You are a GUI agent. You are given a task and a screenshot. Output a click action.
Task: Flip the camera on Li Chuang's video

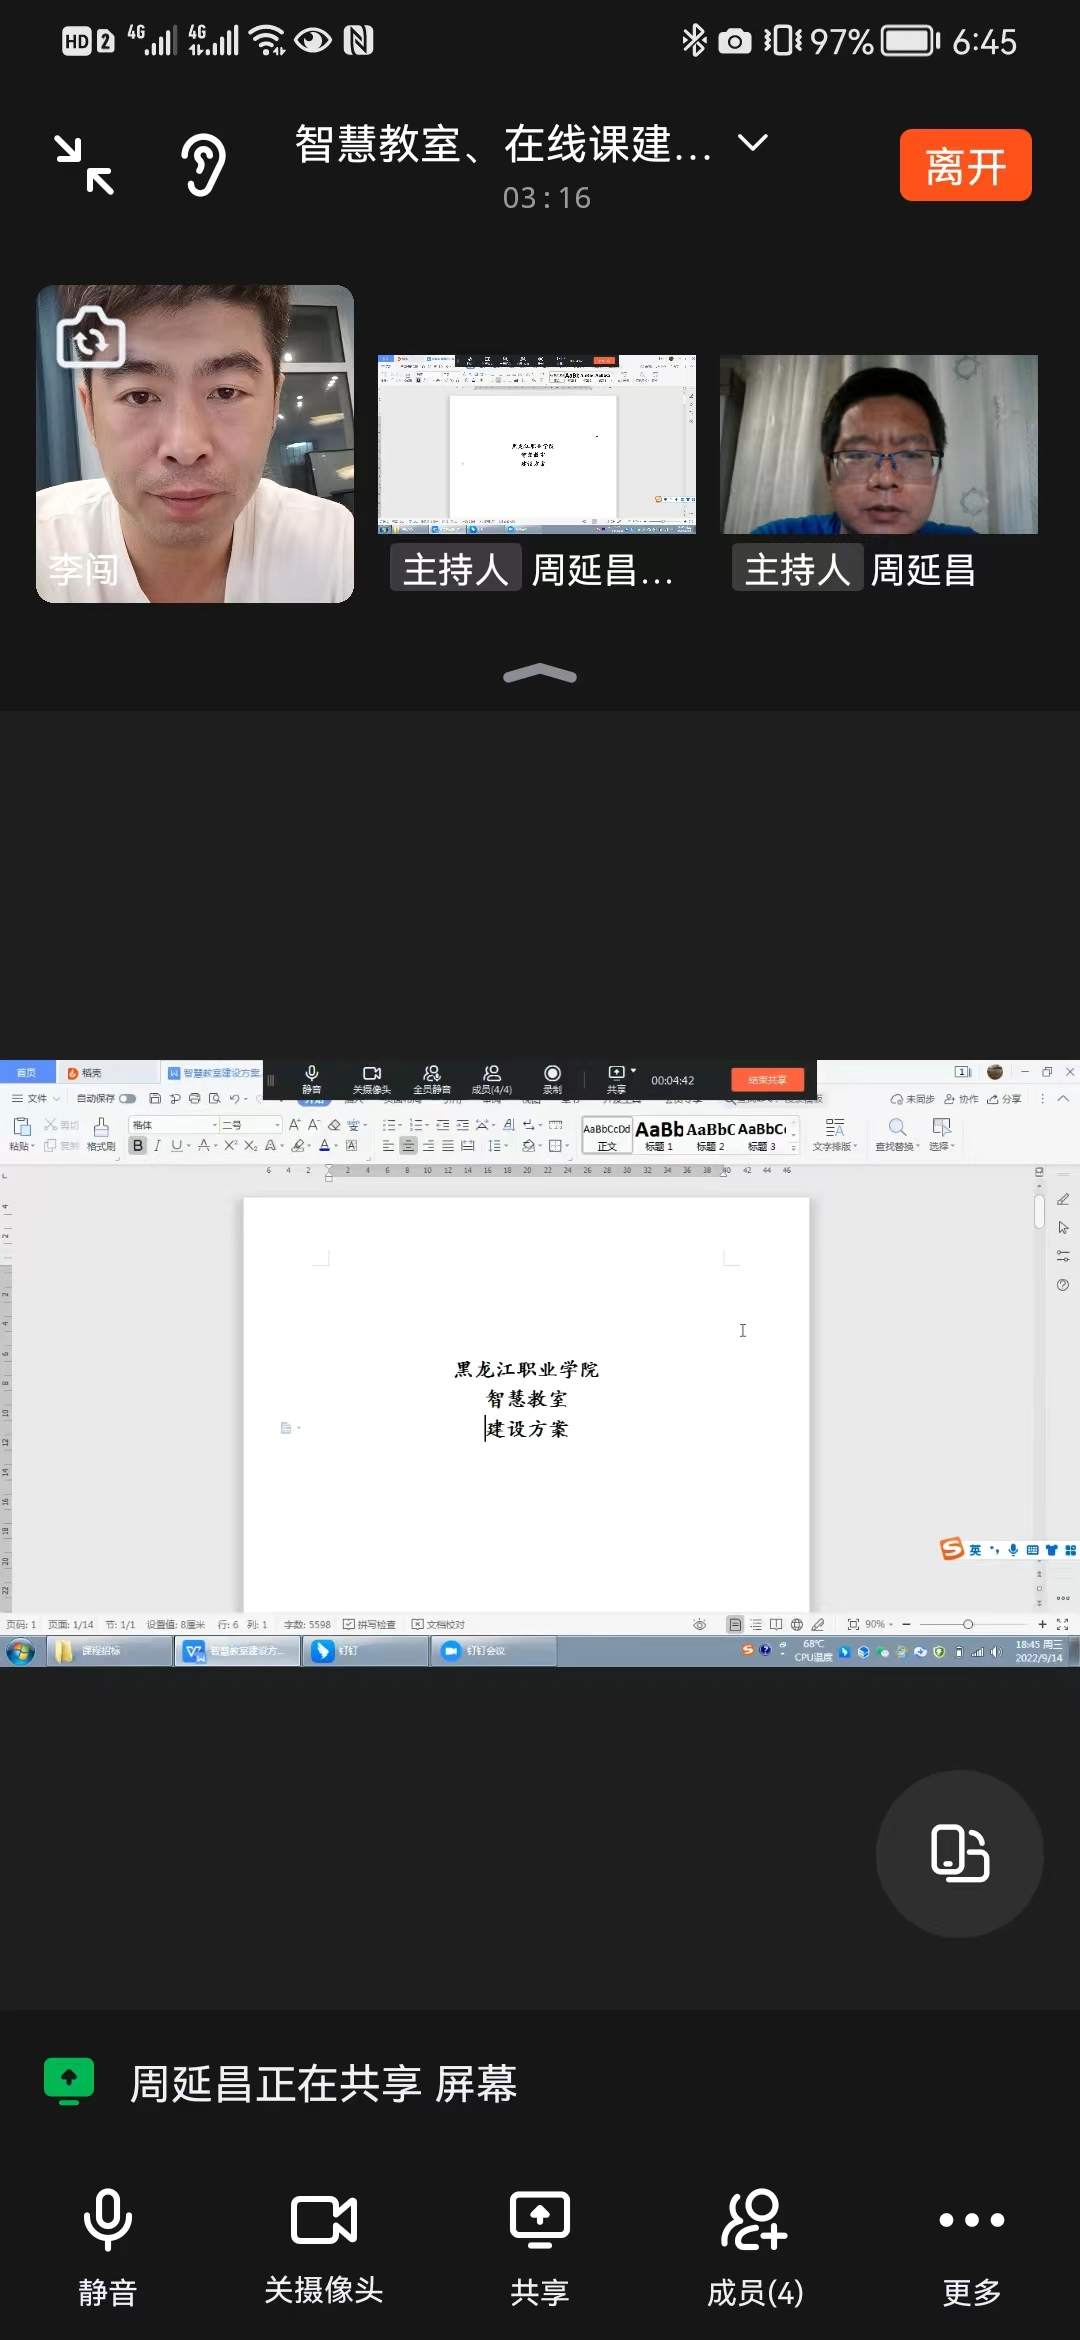(91, 338)
